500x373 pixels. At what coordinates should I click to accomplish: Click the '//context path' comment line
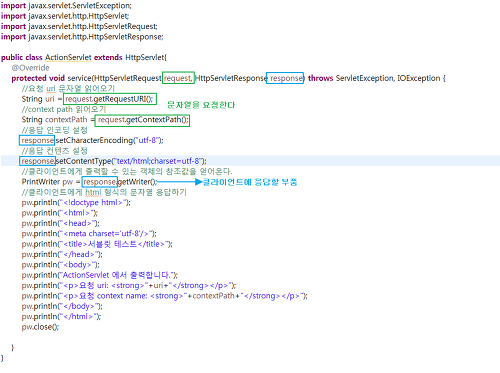coord(64,109)
